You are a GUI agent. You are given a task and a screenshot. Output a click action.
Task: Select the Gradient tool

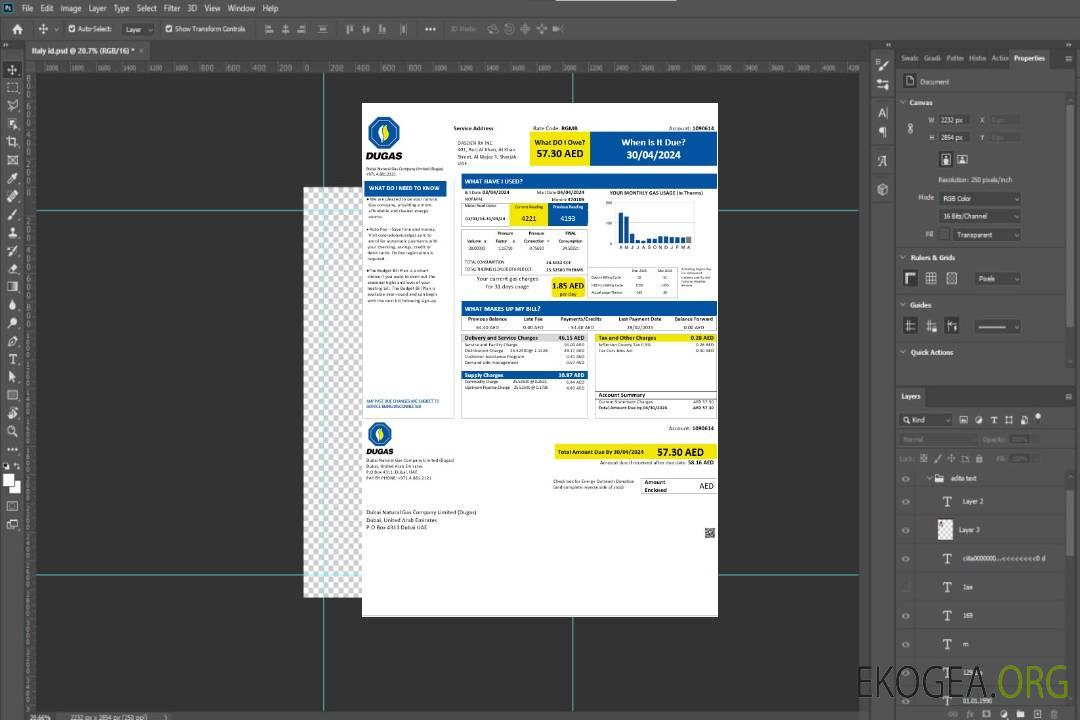tap(12, 287)
